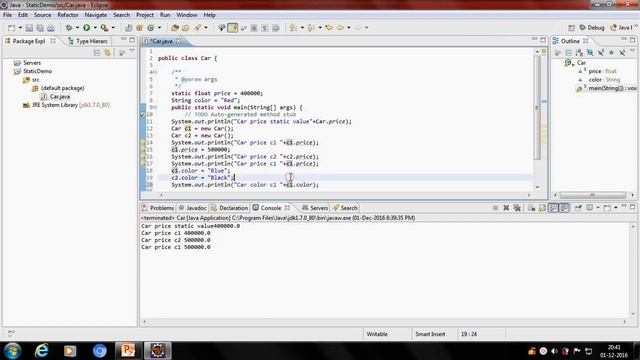Click Link with Editor in Package Explorer

(107, 53)
